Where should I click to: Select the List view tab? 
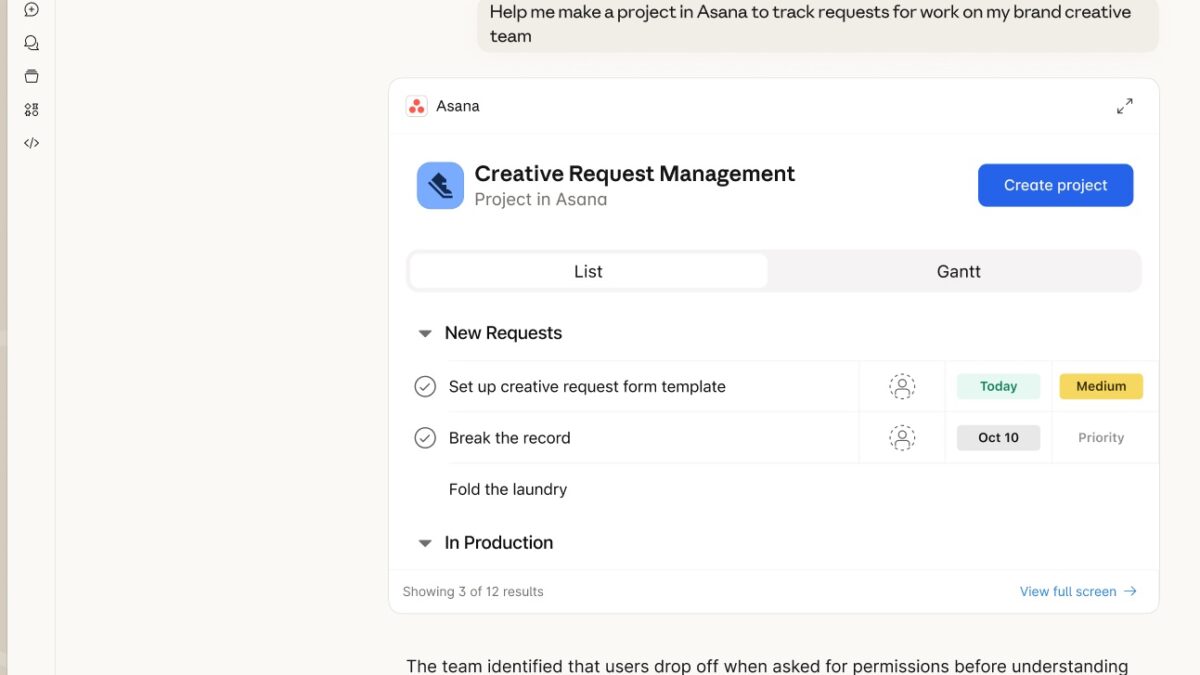click(588, 271)
